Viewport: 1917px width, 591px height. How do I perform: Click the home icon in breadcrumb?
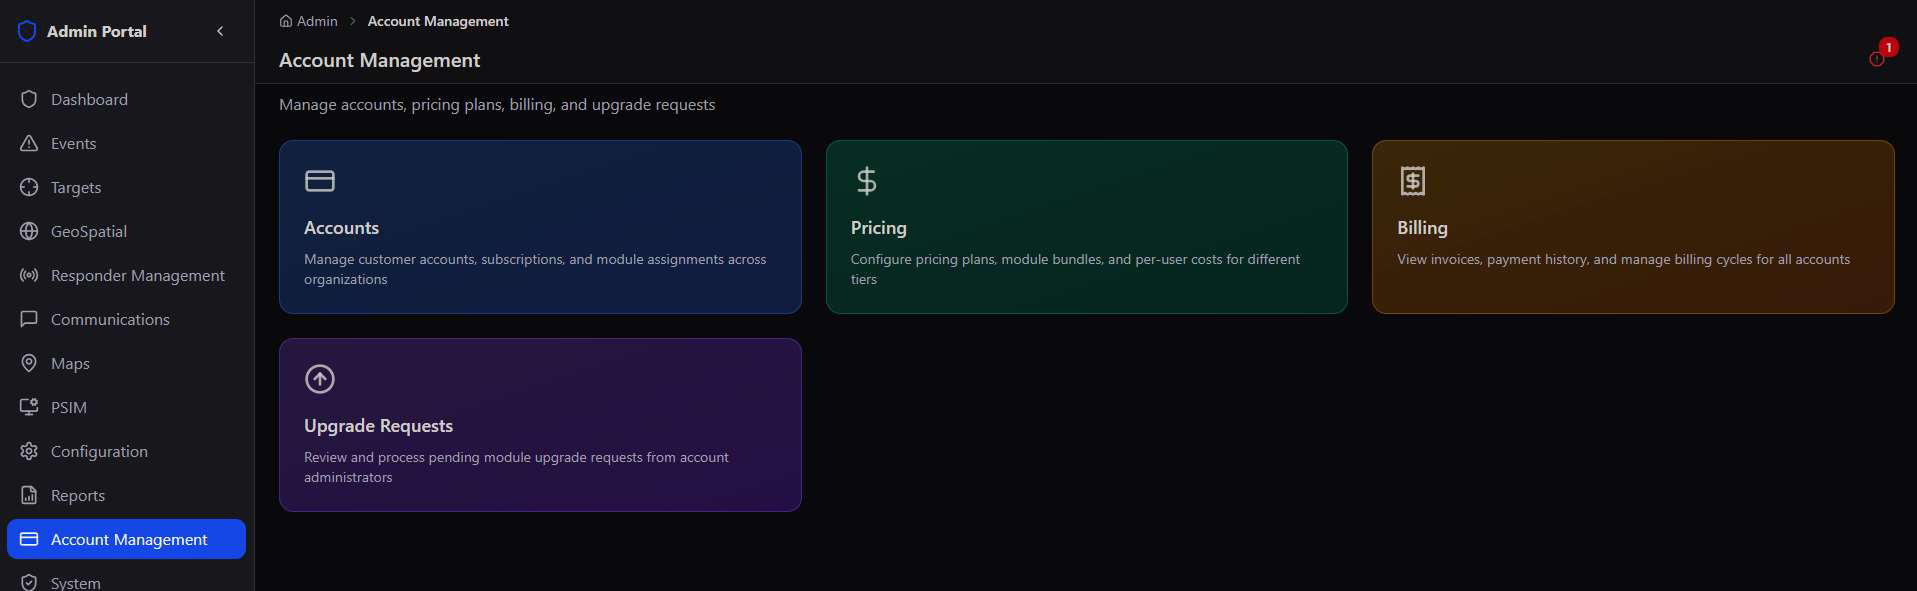[x=286, y=21]
